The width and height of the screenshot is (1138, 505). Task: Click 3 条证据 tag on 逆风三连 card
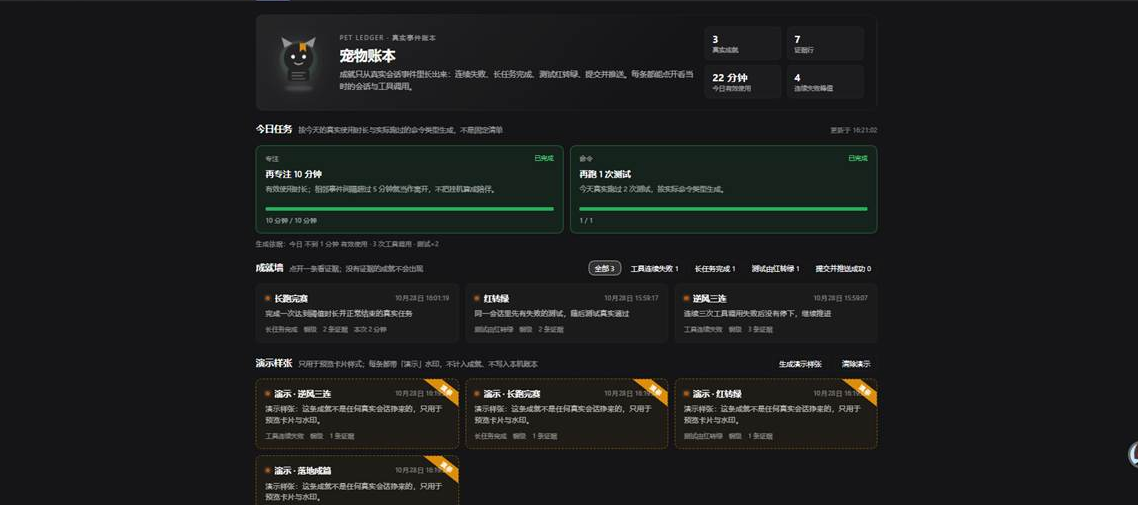tap(760, 329)
